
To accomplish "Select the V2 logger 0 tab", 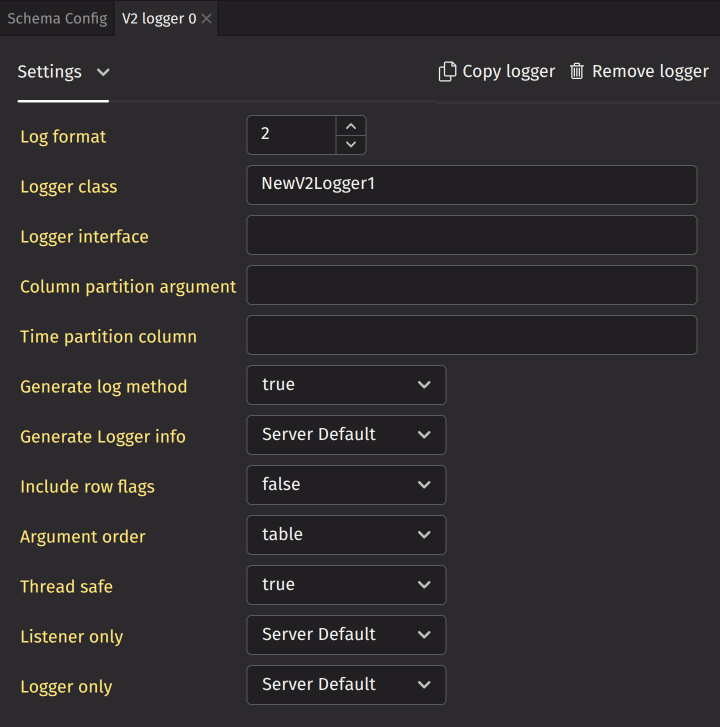I will pyautogui.click(x=158, y=19).
